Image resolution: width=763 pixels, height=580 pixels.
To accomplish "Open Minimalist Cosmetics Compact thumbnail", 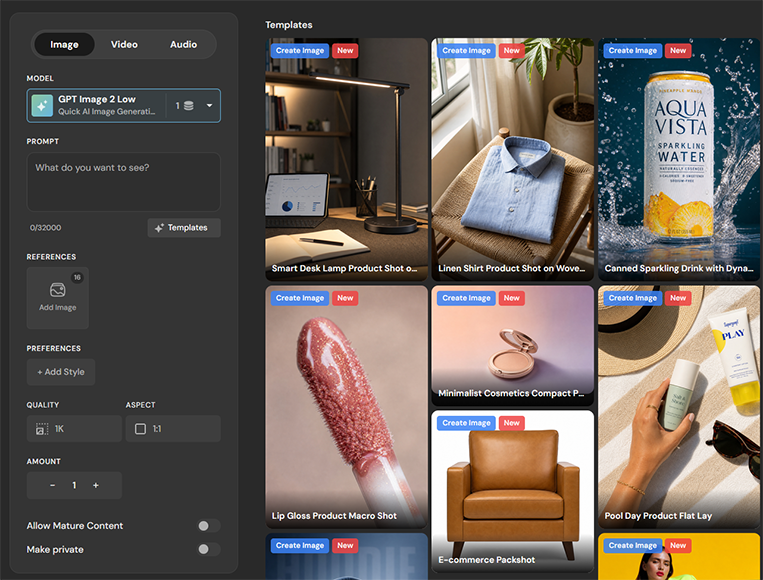I will pos(512,345).
